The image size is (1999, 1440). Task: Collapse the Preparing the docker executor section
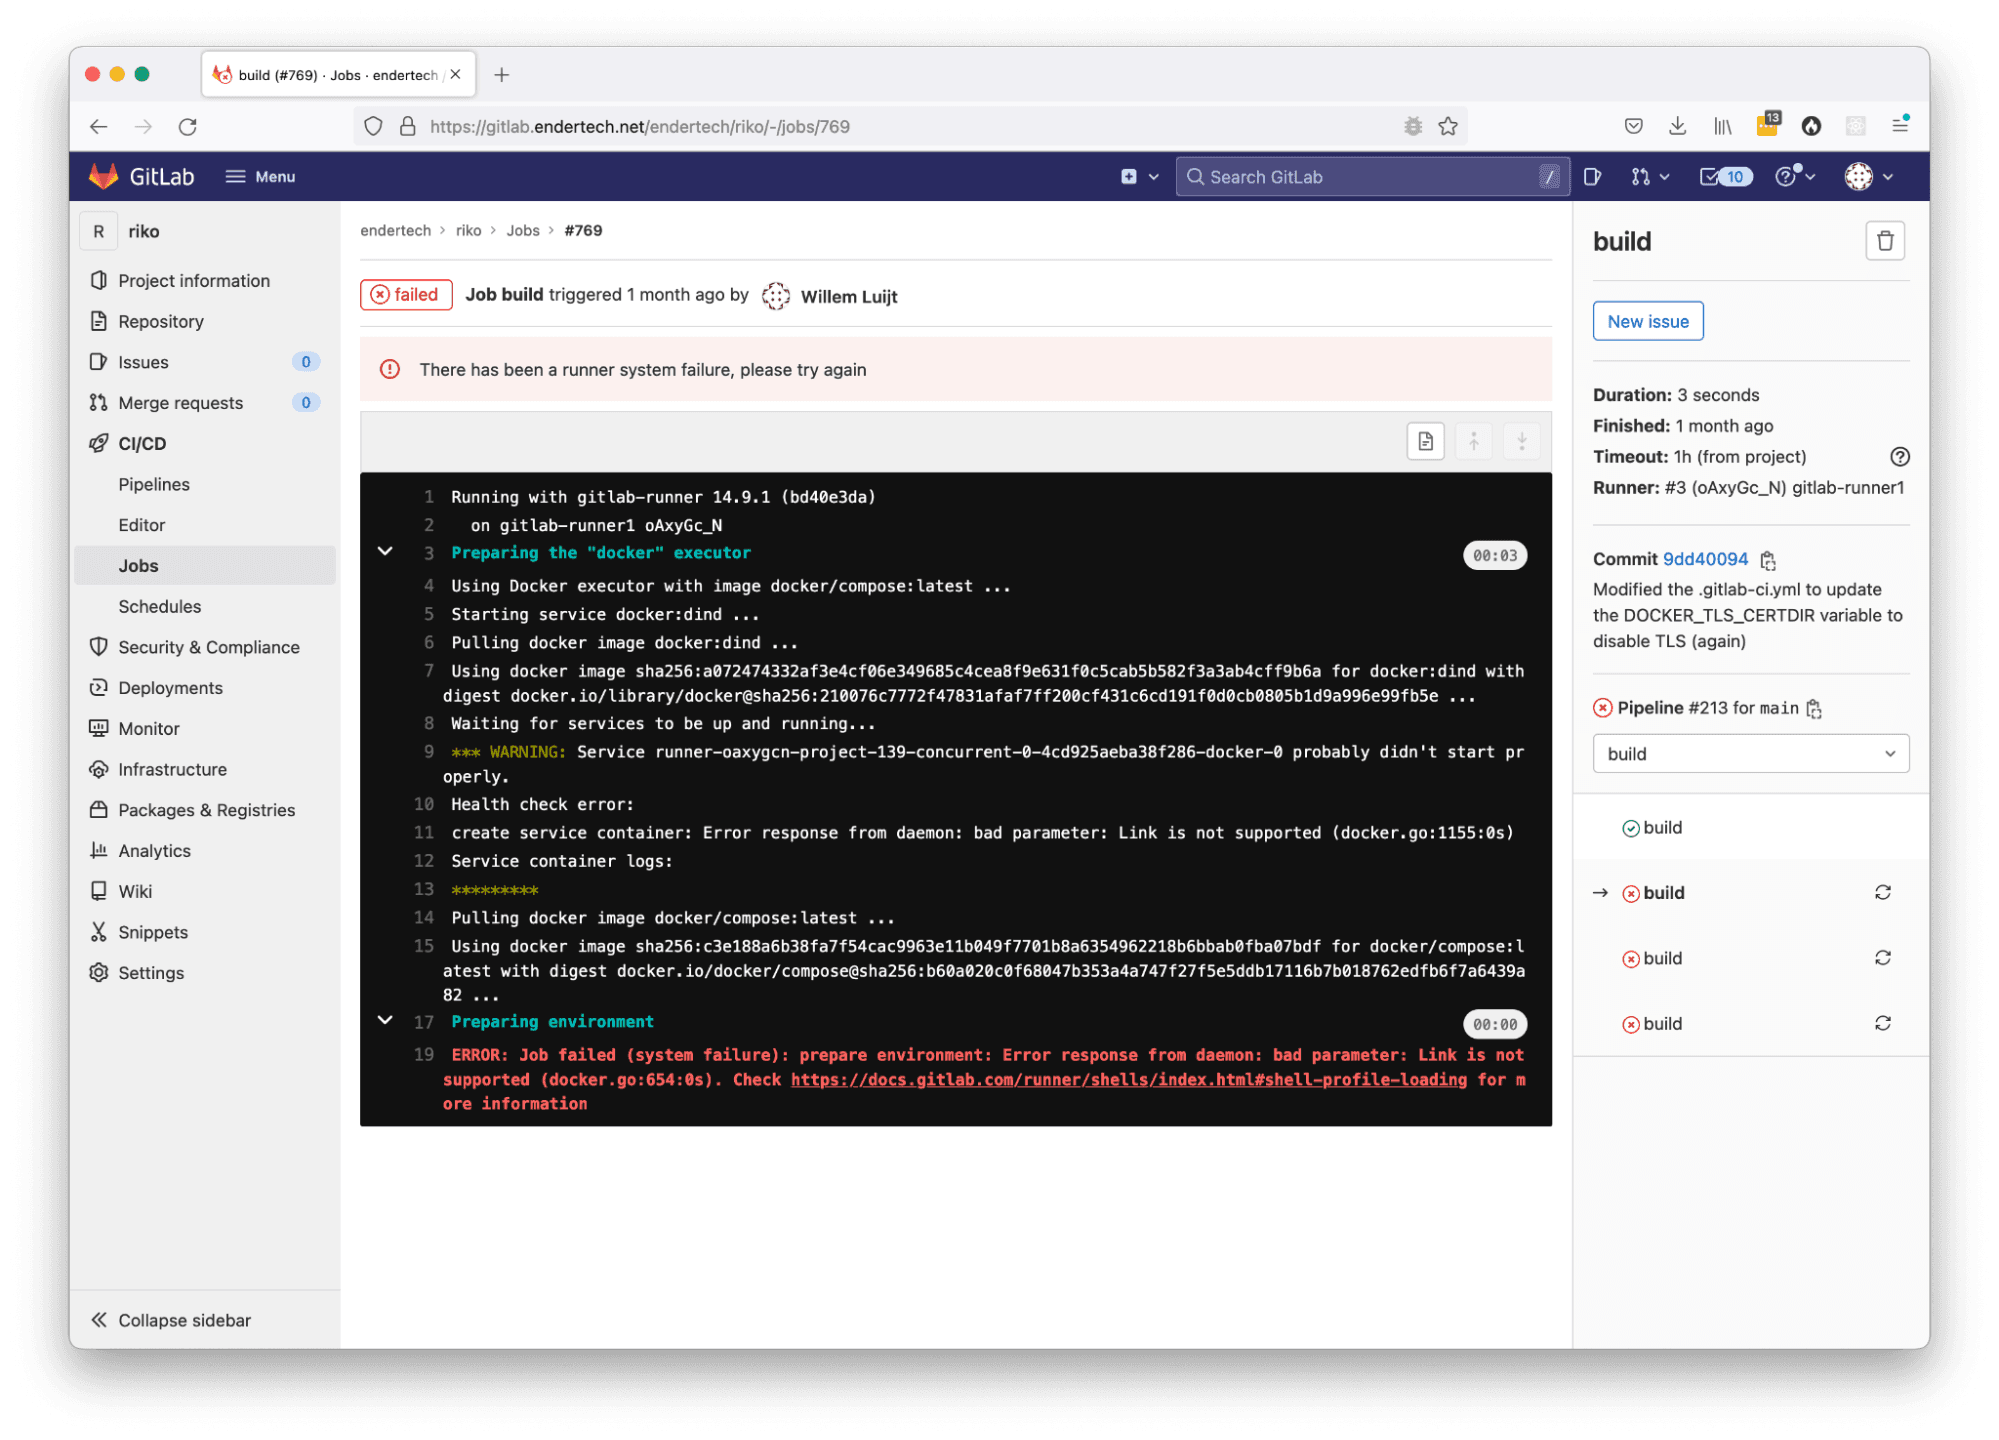click(385, 552)
